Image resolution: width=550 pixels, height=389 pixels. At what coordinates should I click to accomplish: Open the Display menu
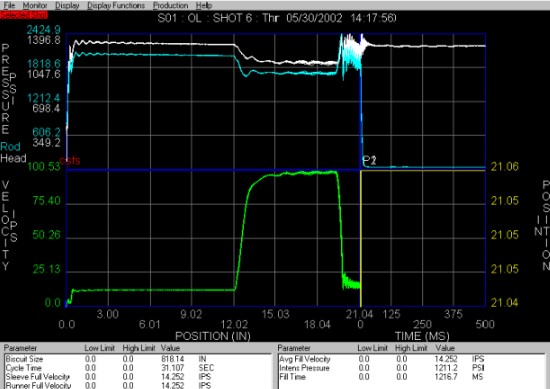pos(67,5)
